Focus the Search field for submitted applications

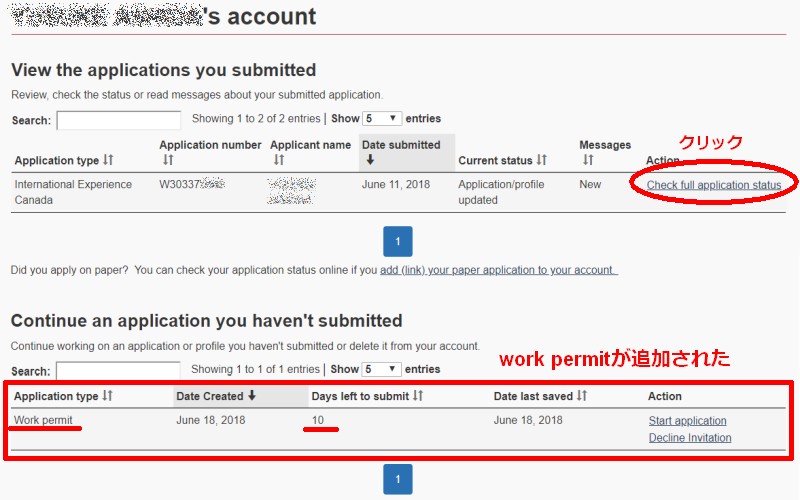point(118,120)
